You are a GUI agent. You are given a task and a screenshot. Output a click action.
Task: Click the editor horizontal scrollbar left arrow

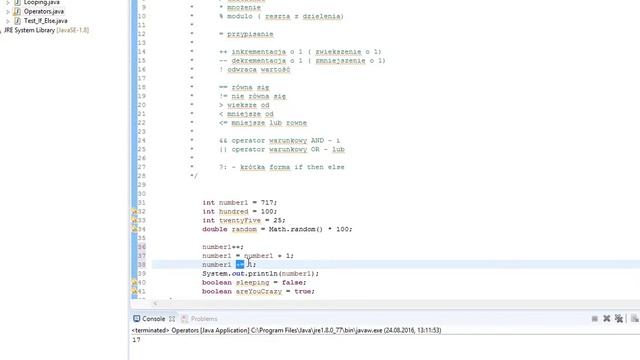pyautogui.click(x=155, y=303)
